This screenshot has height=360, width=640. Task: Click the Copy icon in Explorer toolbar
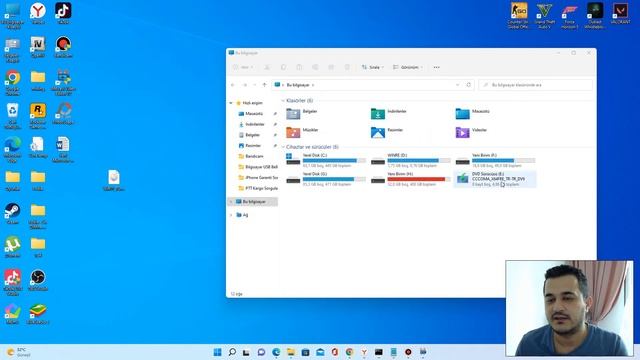[x=283, y=67]
